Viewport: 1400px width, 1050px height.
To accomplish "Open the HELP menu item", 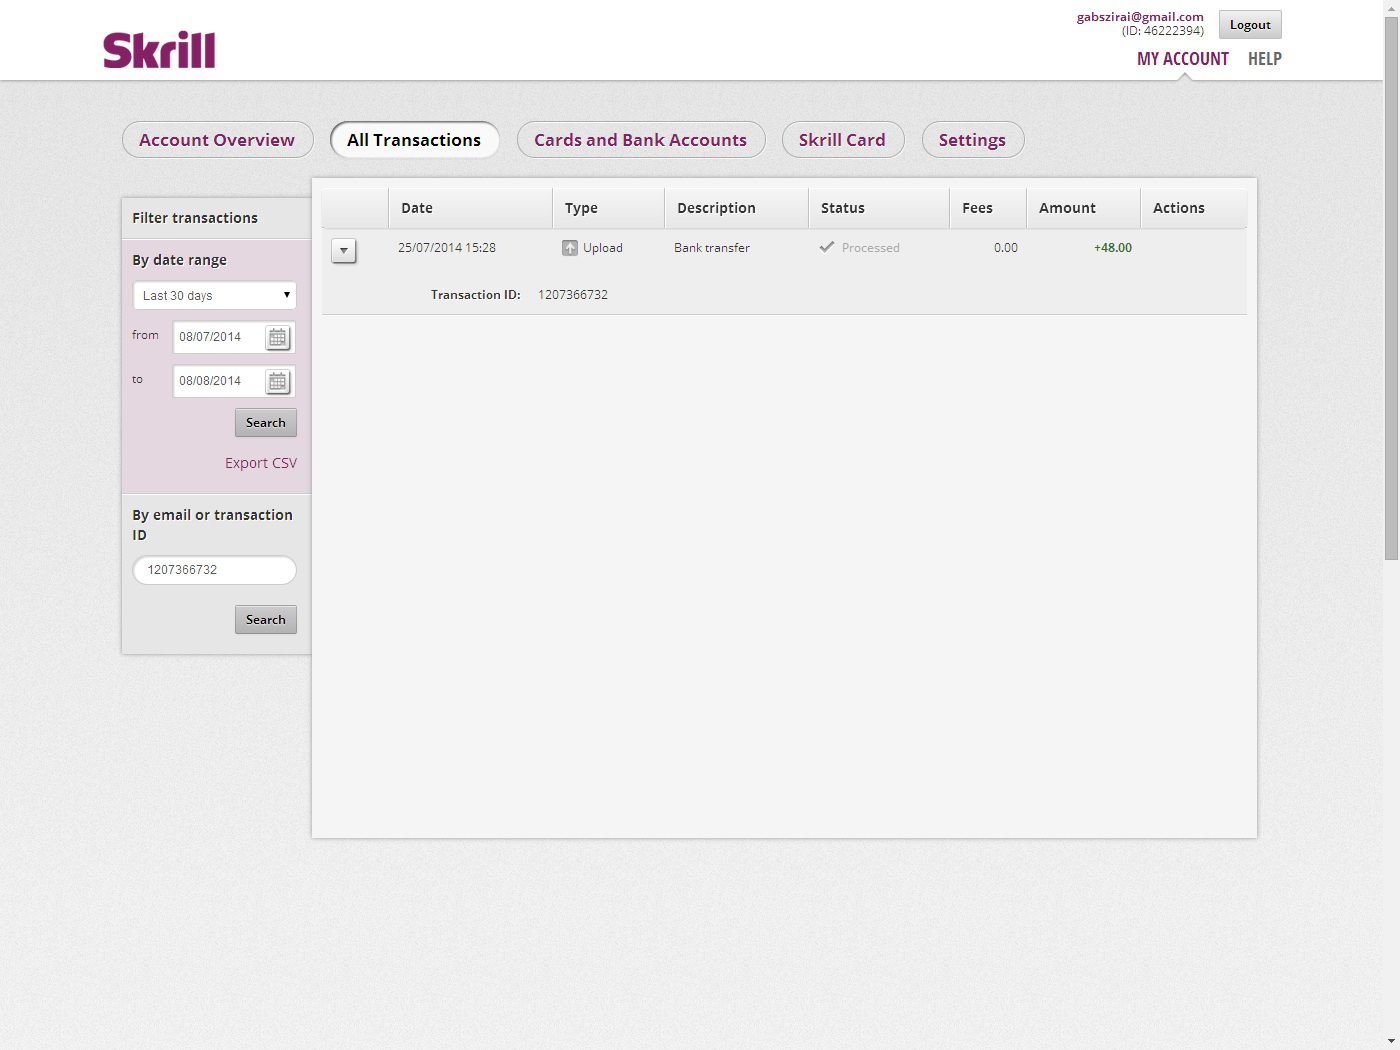I will (x=1264, y=59).
